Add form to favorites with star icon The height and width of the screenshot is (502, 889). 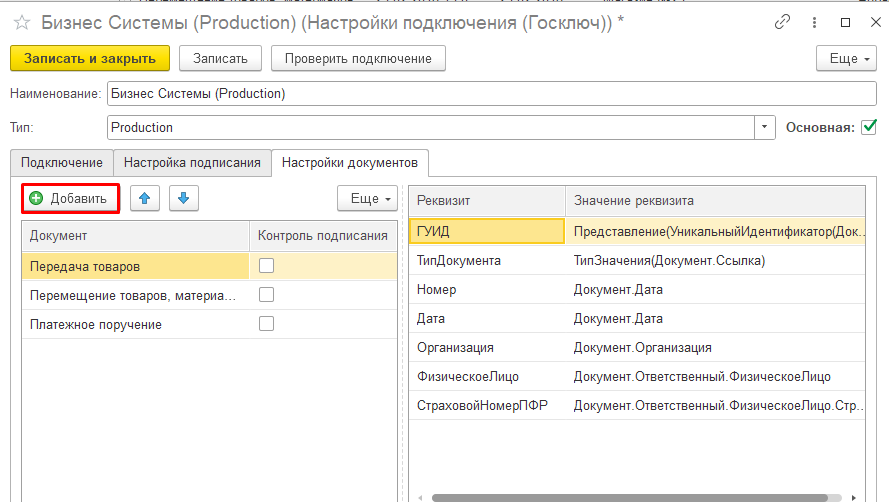click(22, 23)
